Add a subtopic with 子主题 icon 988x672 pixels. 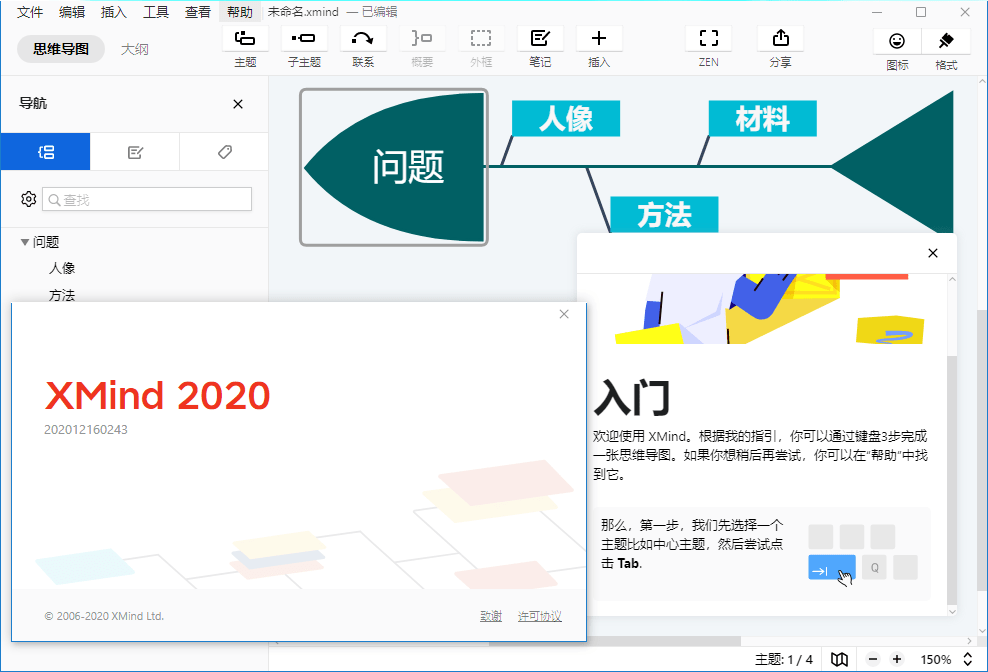click(304, 39)
